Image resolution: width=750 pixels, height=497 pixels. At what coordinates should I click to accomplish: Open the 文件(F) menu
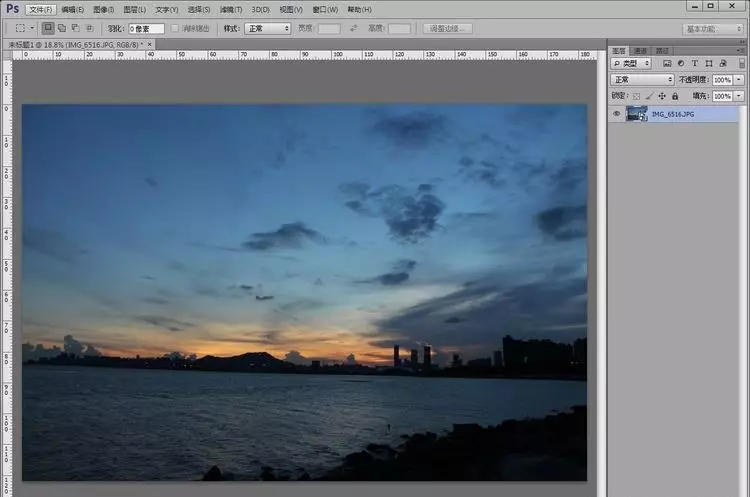[41, 10]
